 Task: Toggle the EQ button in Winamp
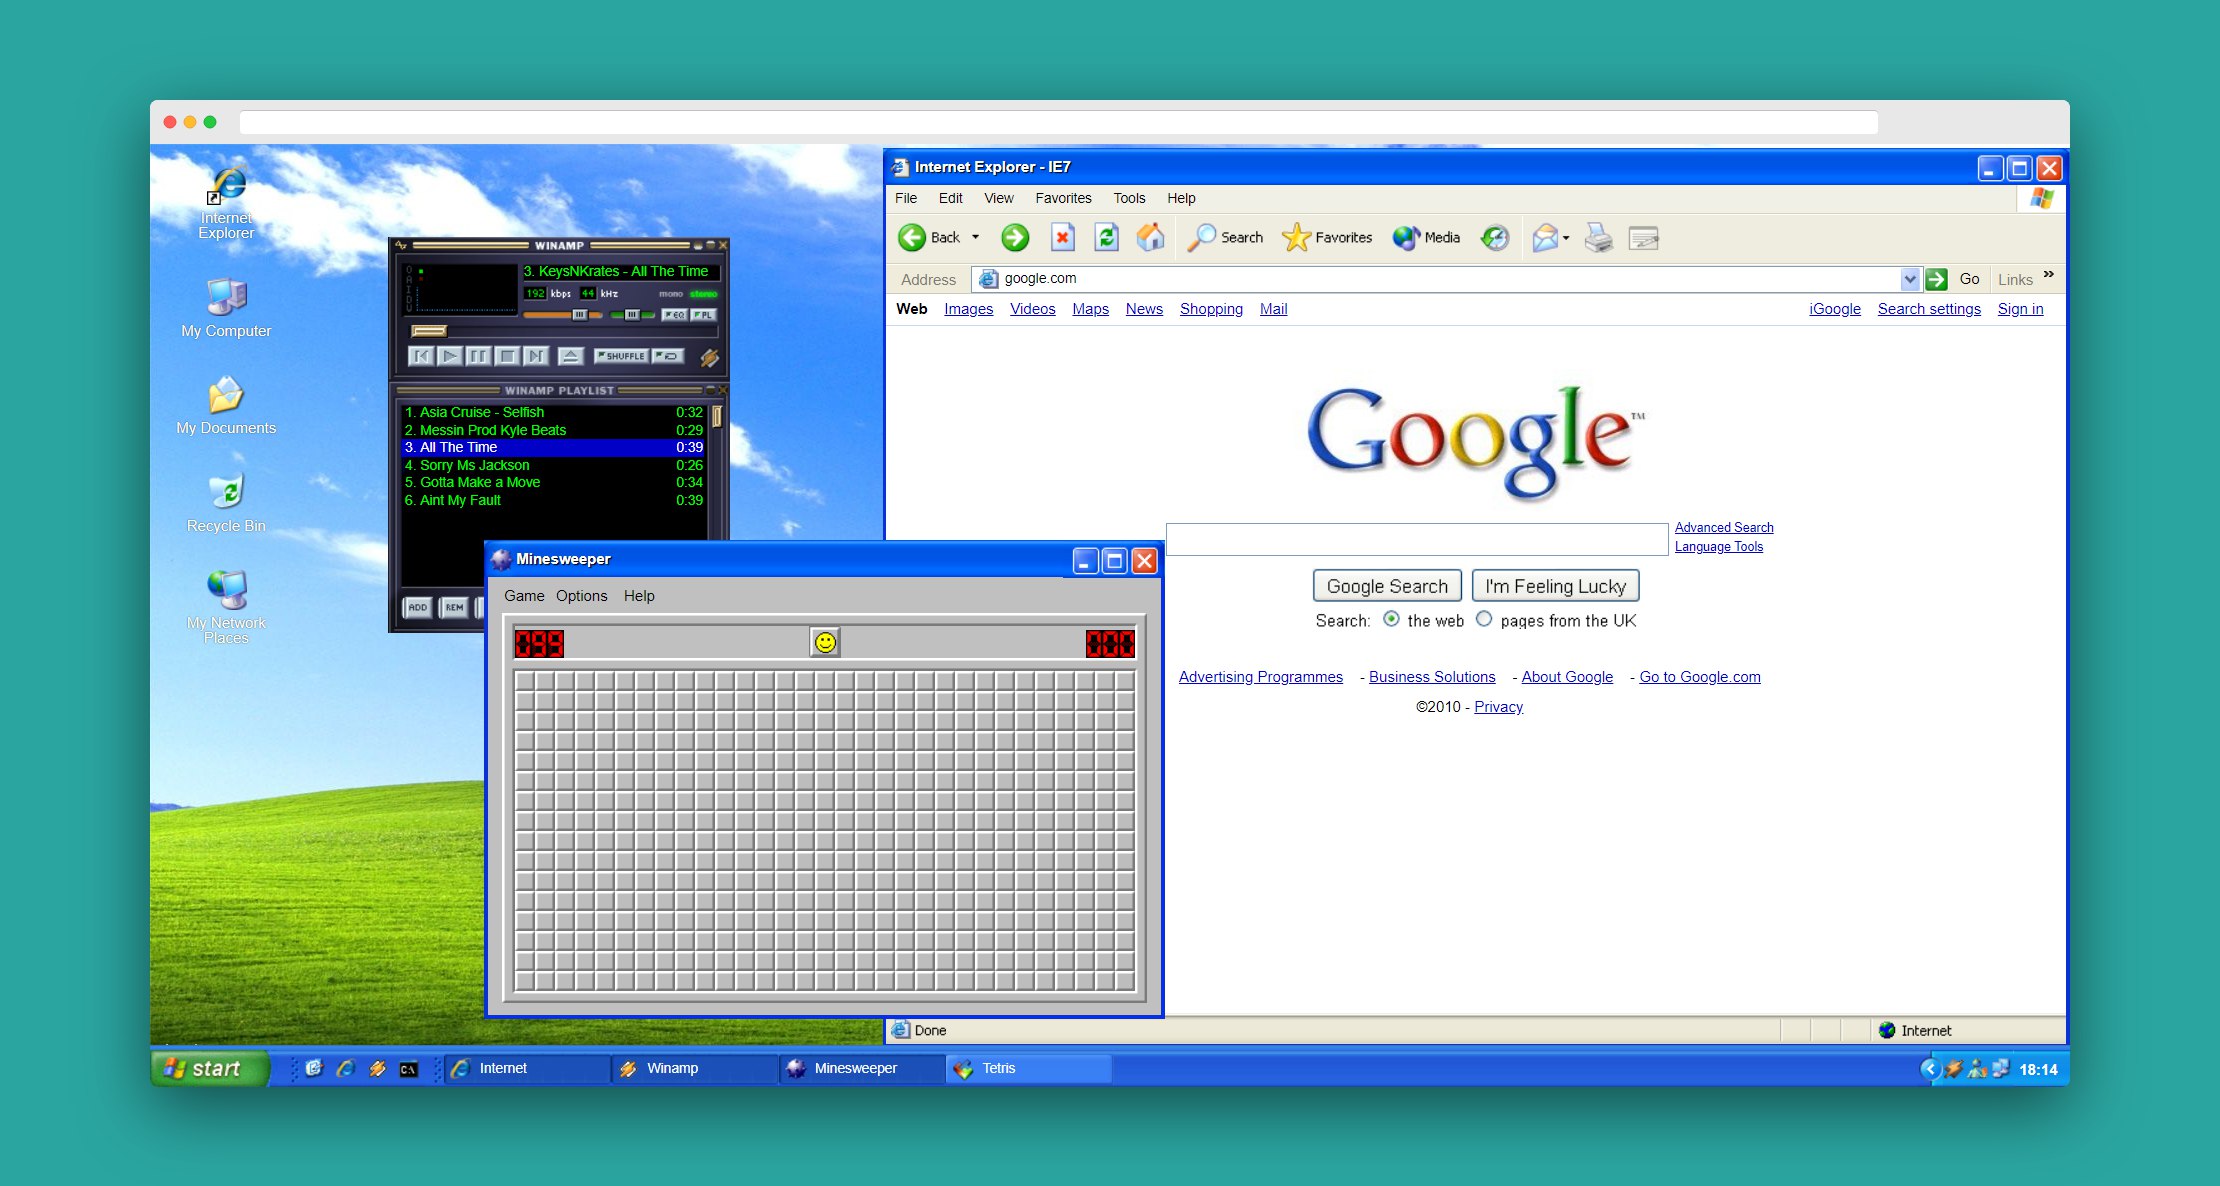tap(675, 315)
